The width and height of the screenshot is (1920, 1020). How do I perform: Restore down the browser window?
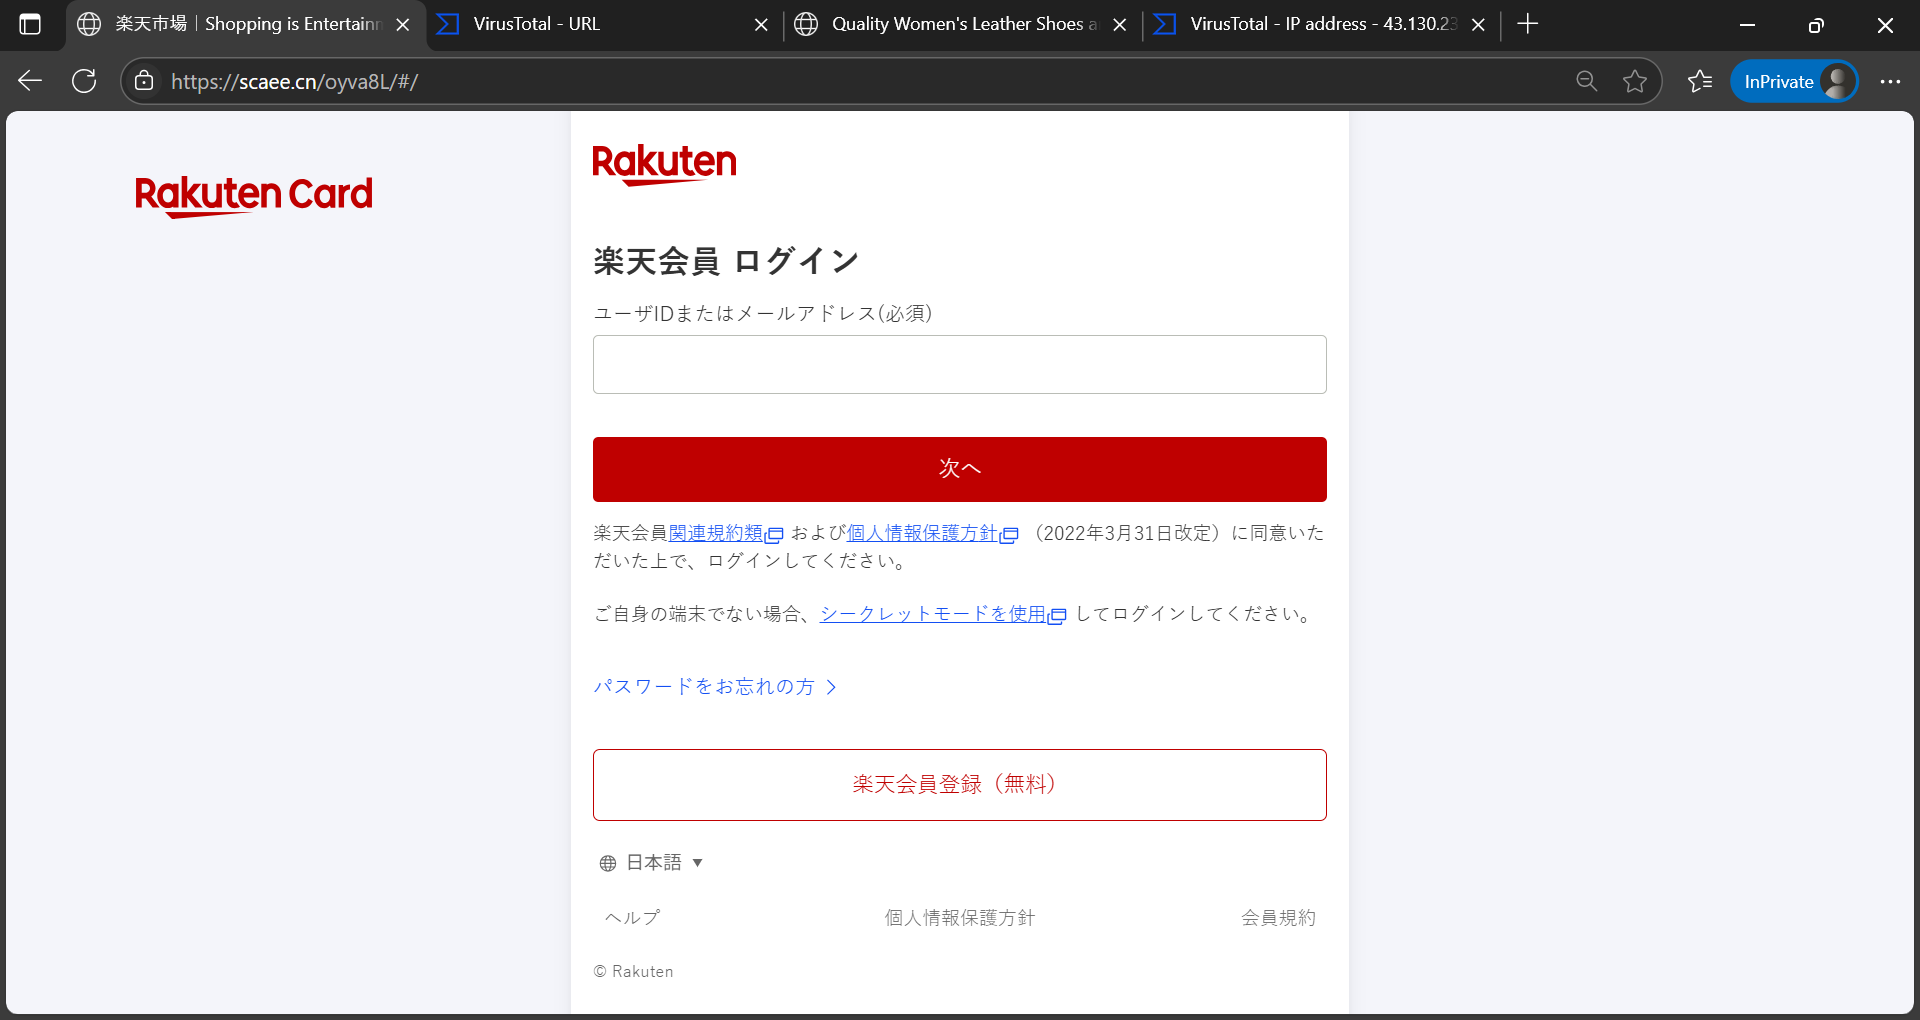pos(1816,25)
